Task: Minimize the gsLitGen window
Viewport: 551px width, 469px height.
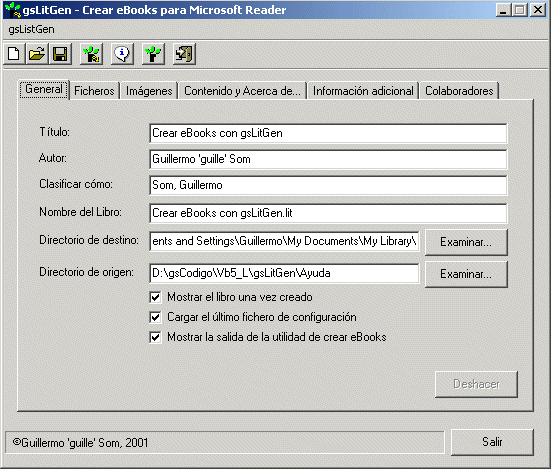Action: point(503,10)
